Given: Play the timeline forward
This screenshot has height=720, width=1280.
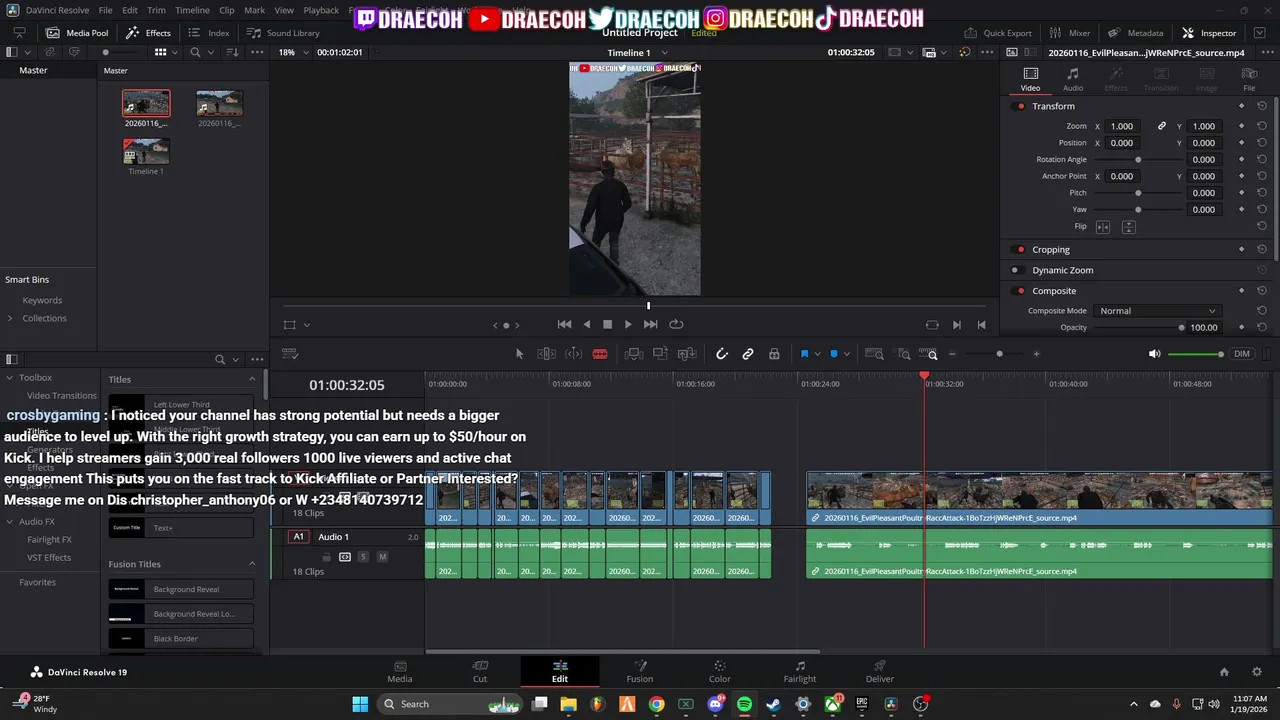Looking at the screenshot, I should click(x=628, y=324).
